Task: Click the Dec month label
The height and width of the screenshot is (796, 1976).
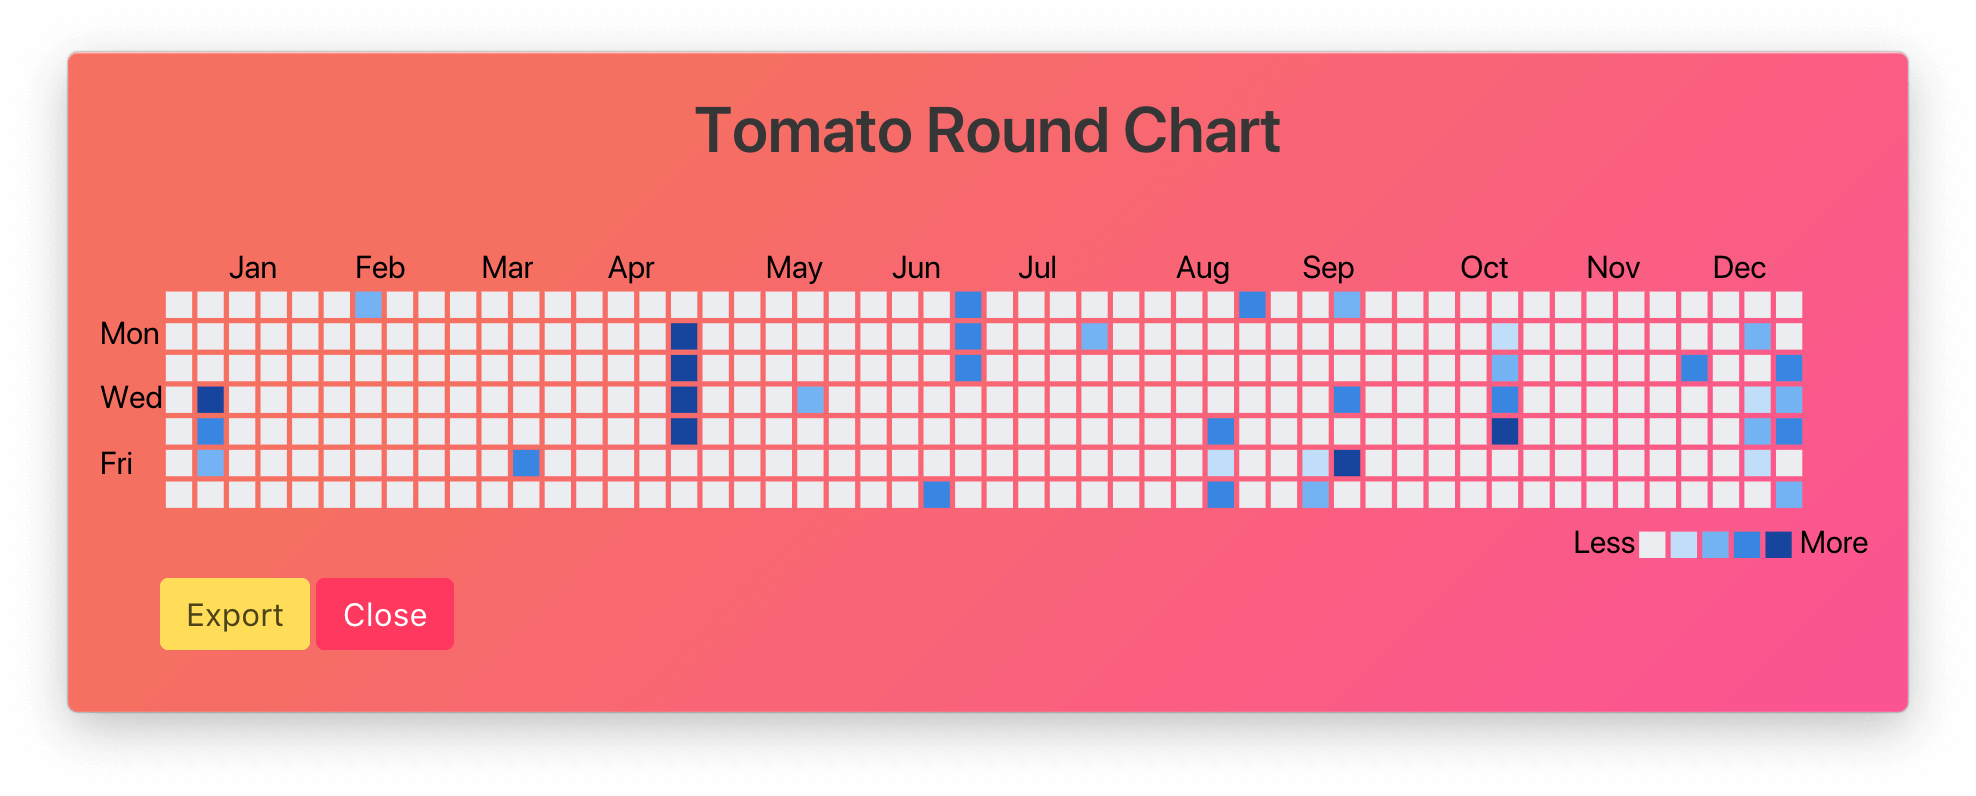Action: pos(1740,267)
